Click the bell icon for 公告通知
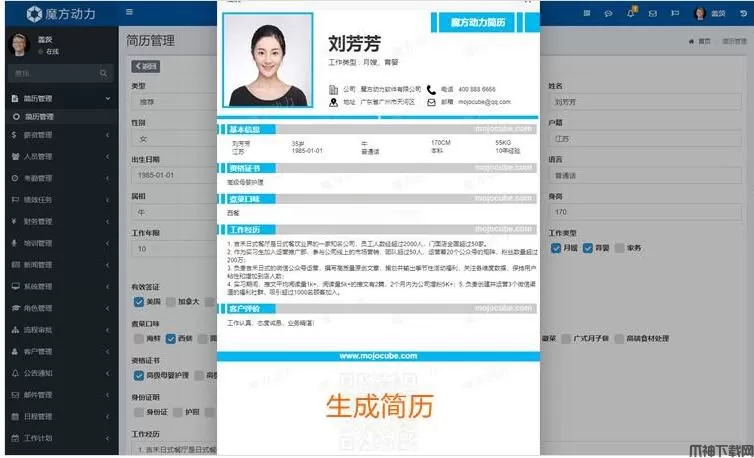The height and width of the screenshot is (458, 754). pyautogui.click(x=15, y=373)
